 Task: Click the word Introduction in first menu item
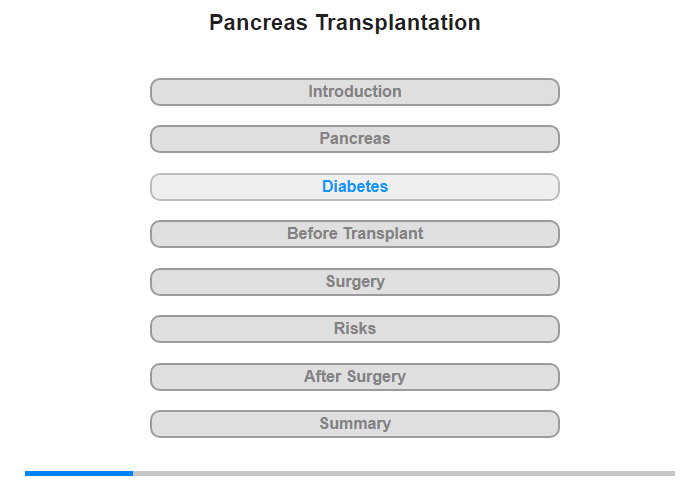(x=355, y=92)
